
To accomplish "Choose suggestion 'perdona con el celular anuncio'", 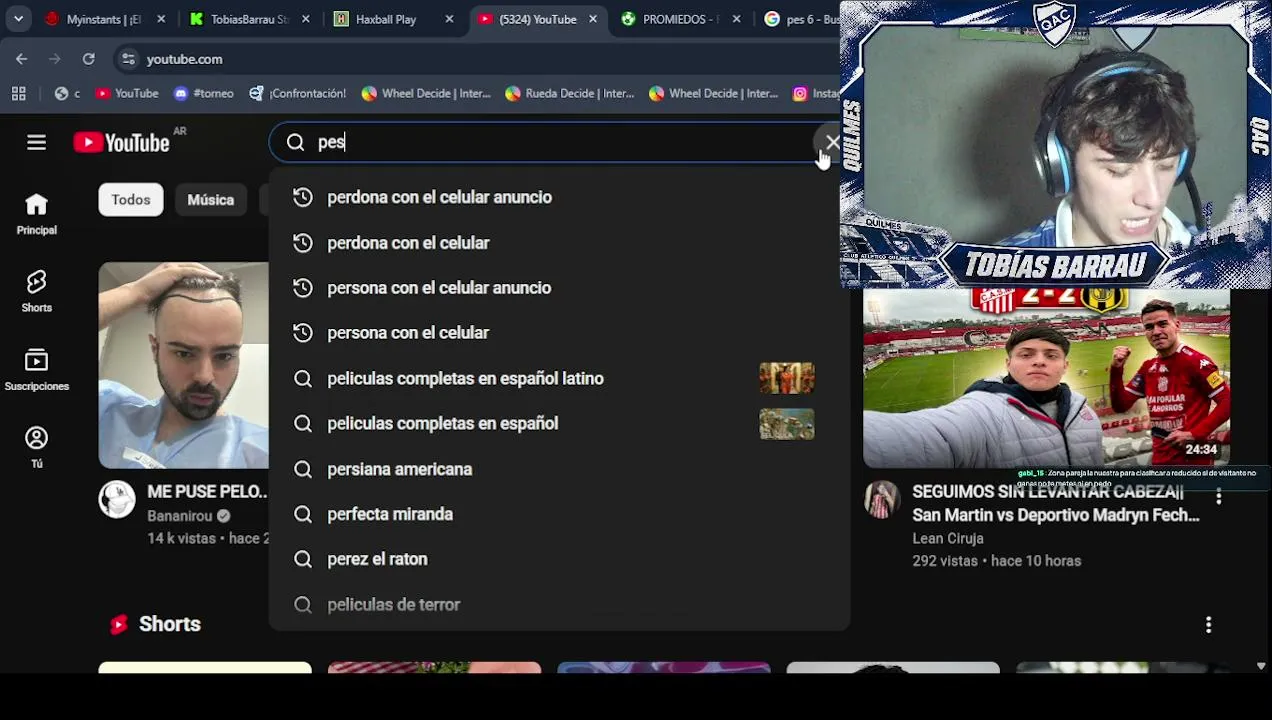I will coord(559,197).
